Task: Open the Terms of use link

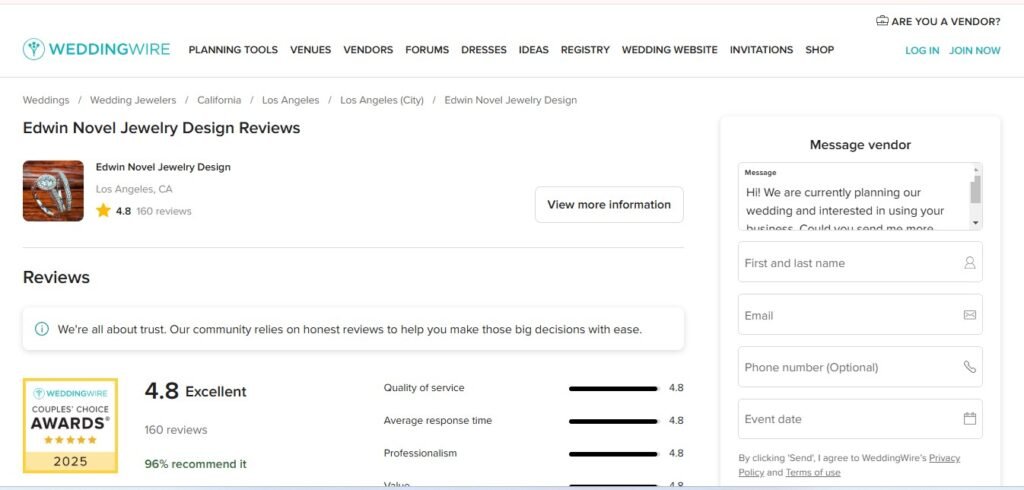Action: pos(813,472)
